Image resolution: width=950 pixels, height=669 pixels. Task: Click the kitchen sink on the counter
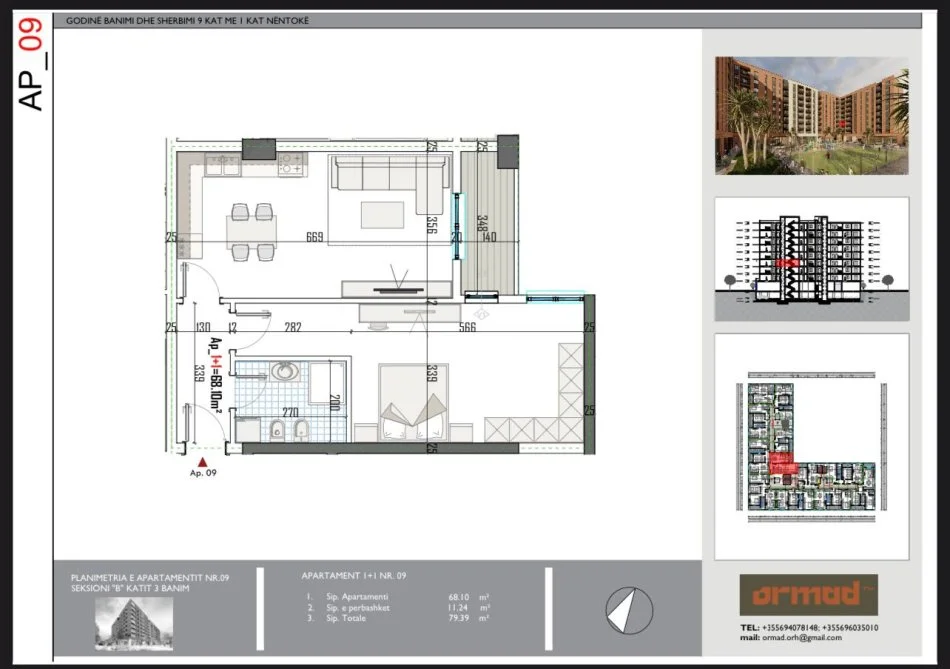[x=222, y=165]
